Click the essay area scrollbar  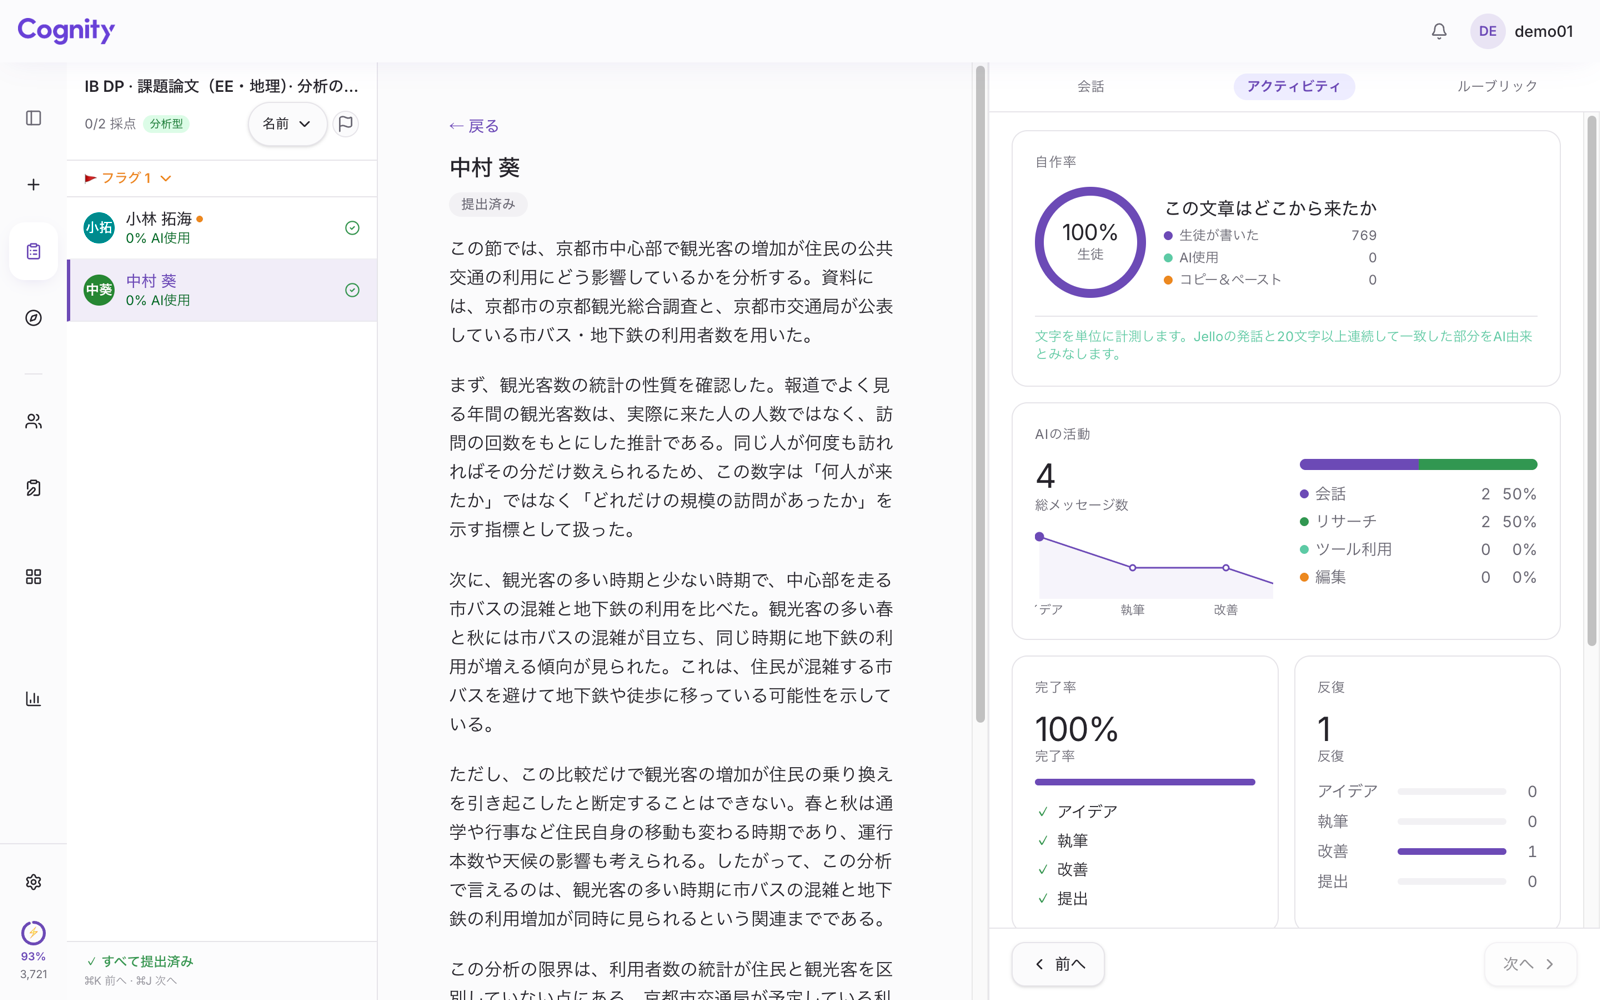pyautogui.click(x=980, y=394)
